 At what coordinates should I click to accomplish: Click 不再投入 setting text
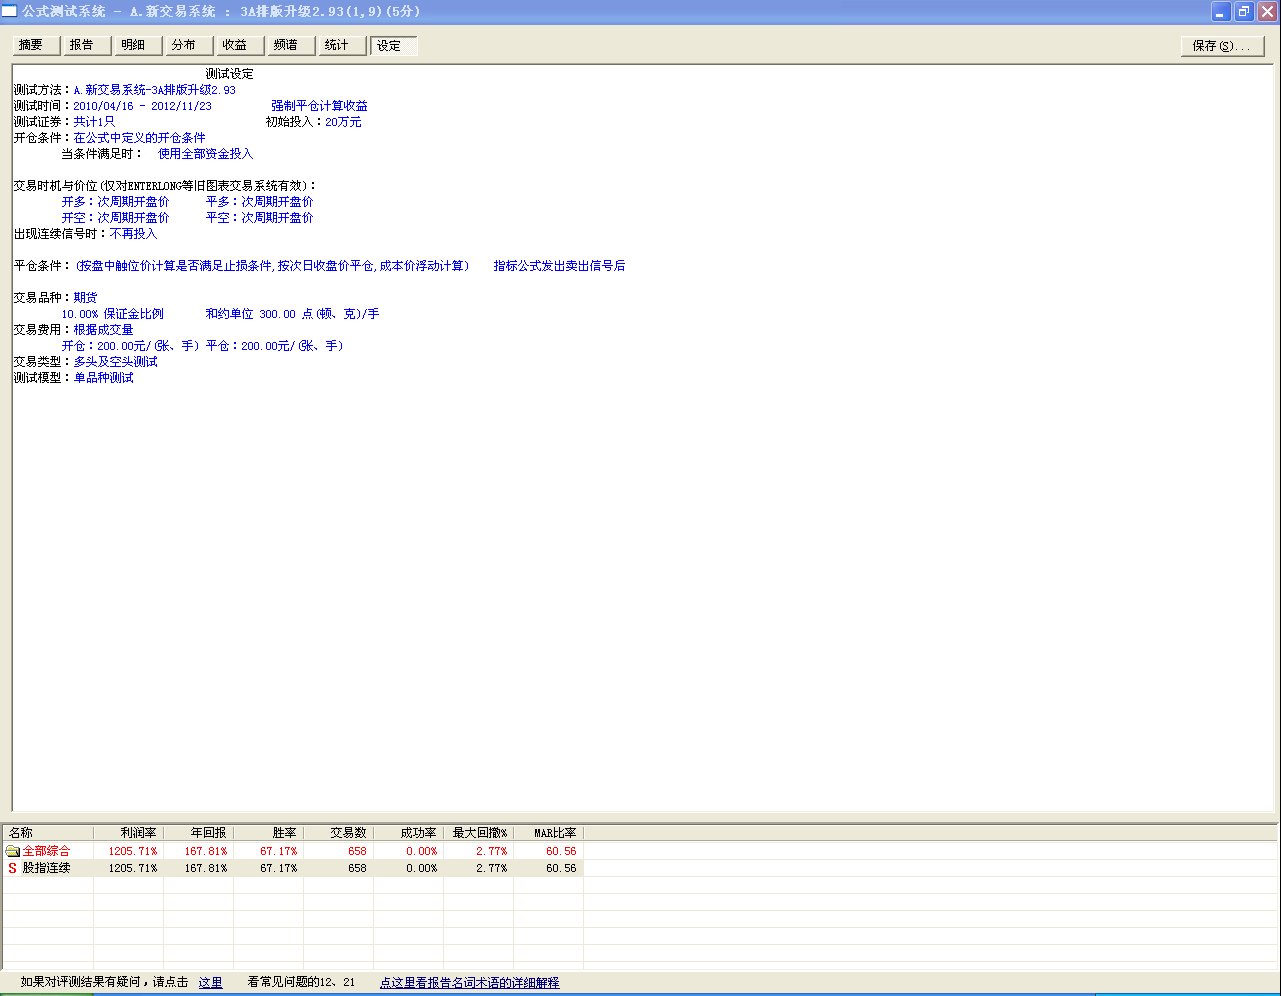pyautogui.click(x=134, y=234)
